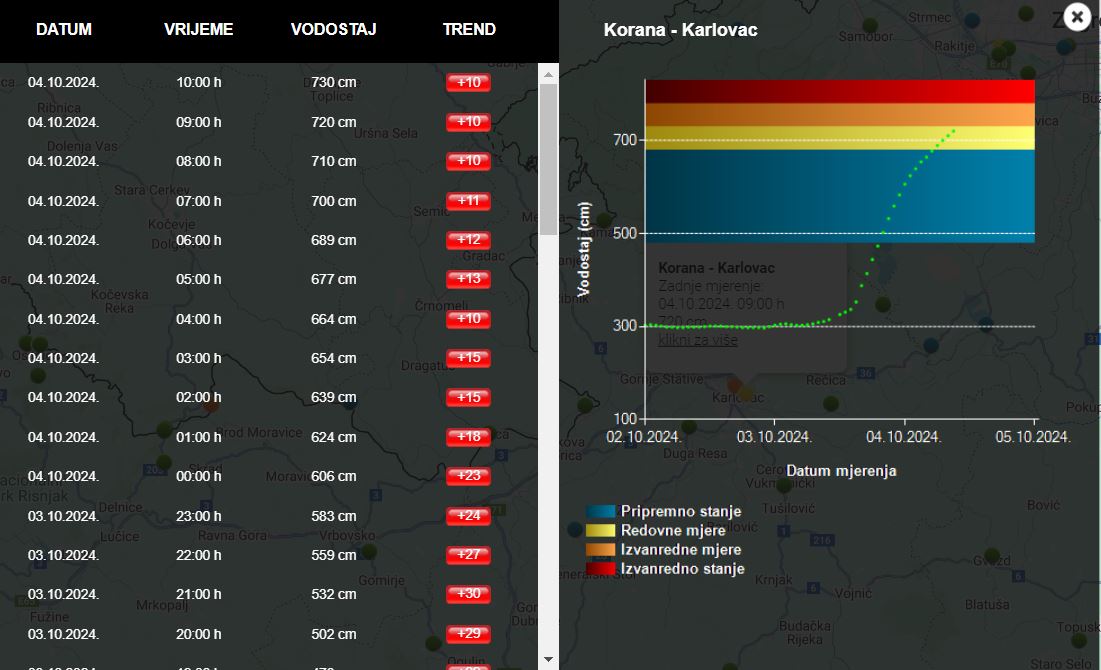The image size is (1101, 670).
Task: Click the 664 cm water level value
Action: coord(334,319)
